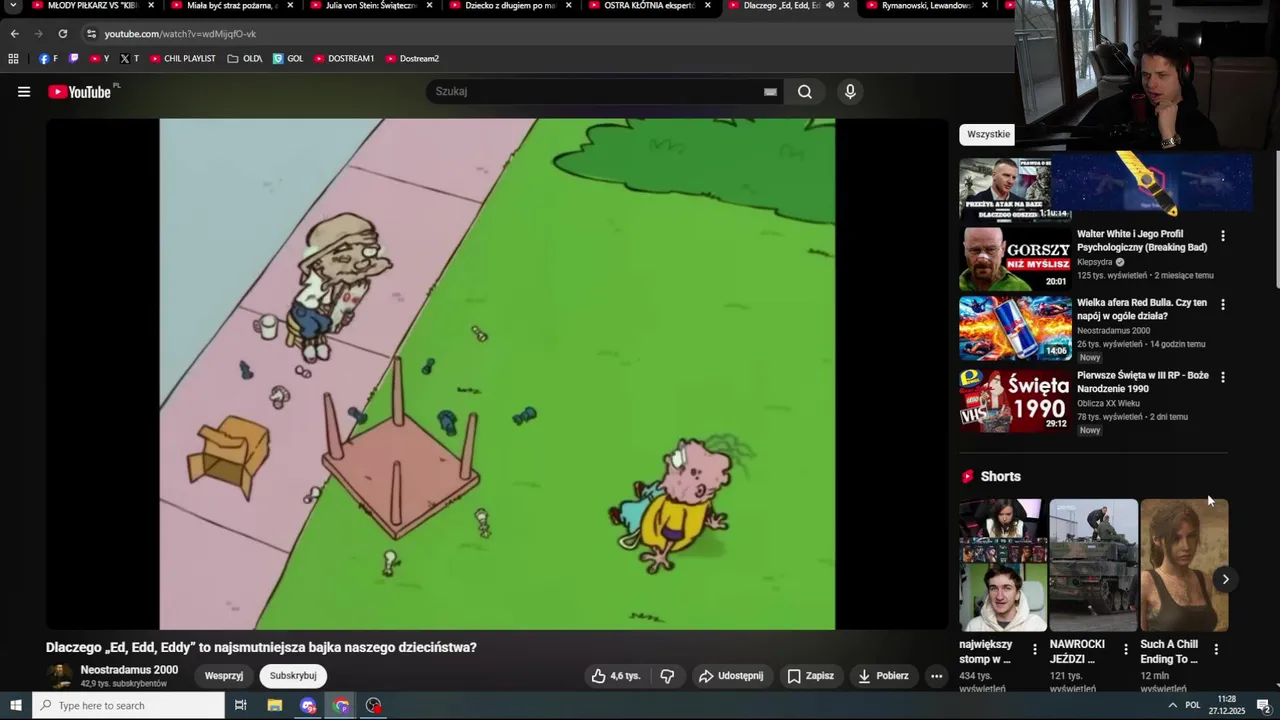Click the taskbar Type here to search box

(x=129, y=706)
